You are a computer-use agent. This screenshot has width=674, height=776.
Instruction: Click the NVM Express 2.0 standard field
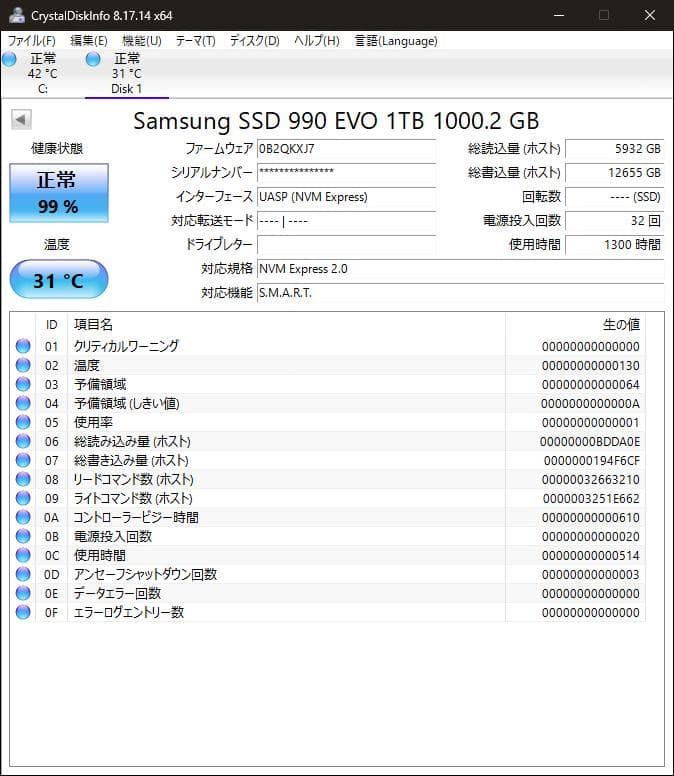(x=461, y=269)
